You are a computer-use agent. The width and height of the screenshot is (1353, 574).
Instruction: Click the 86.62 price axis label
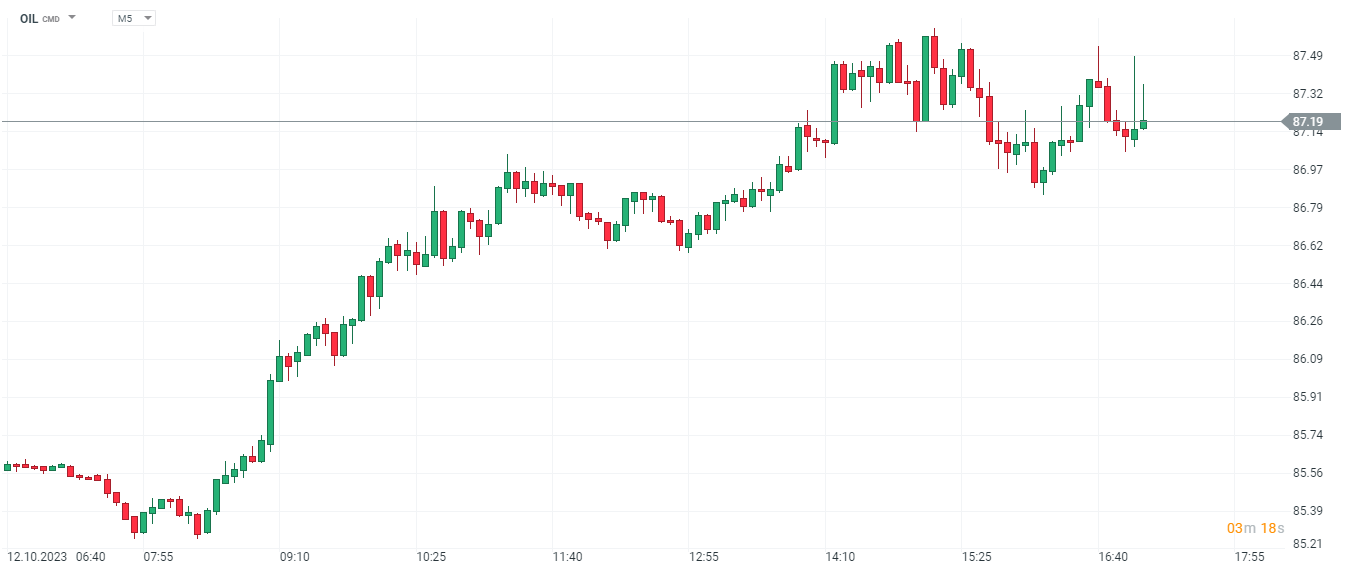[1308, 245]
